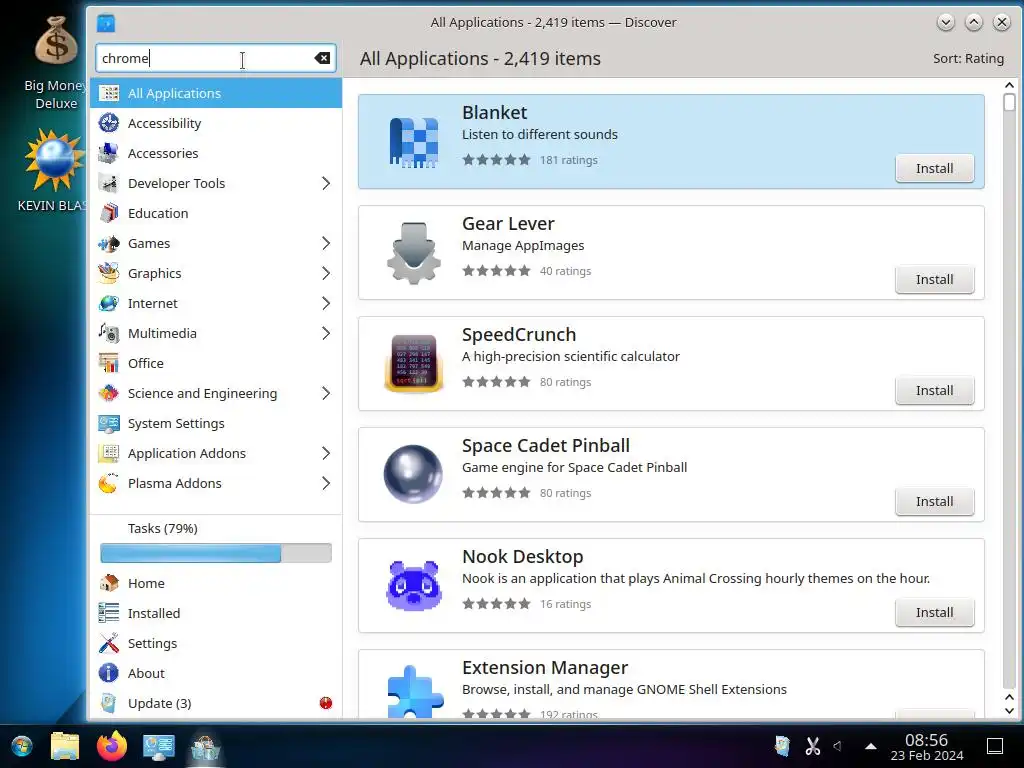Click the Gear Lever app icon
1024x768 pixels.
[414, 253]
